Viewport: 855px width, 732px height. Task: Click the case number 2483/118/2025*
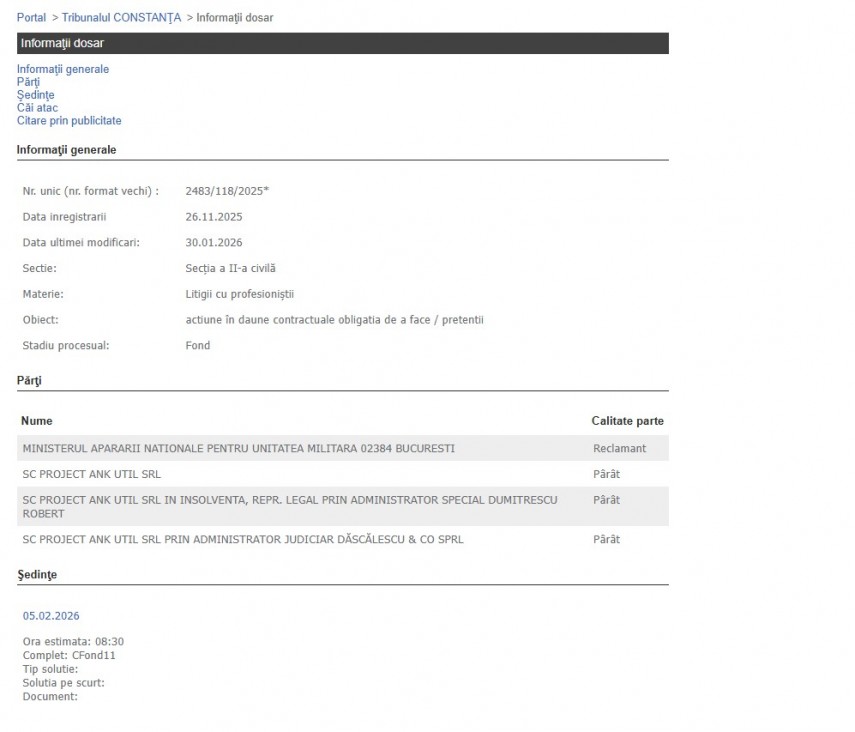[x=227, y=191]
